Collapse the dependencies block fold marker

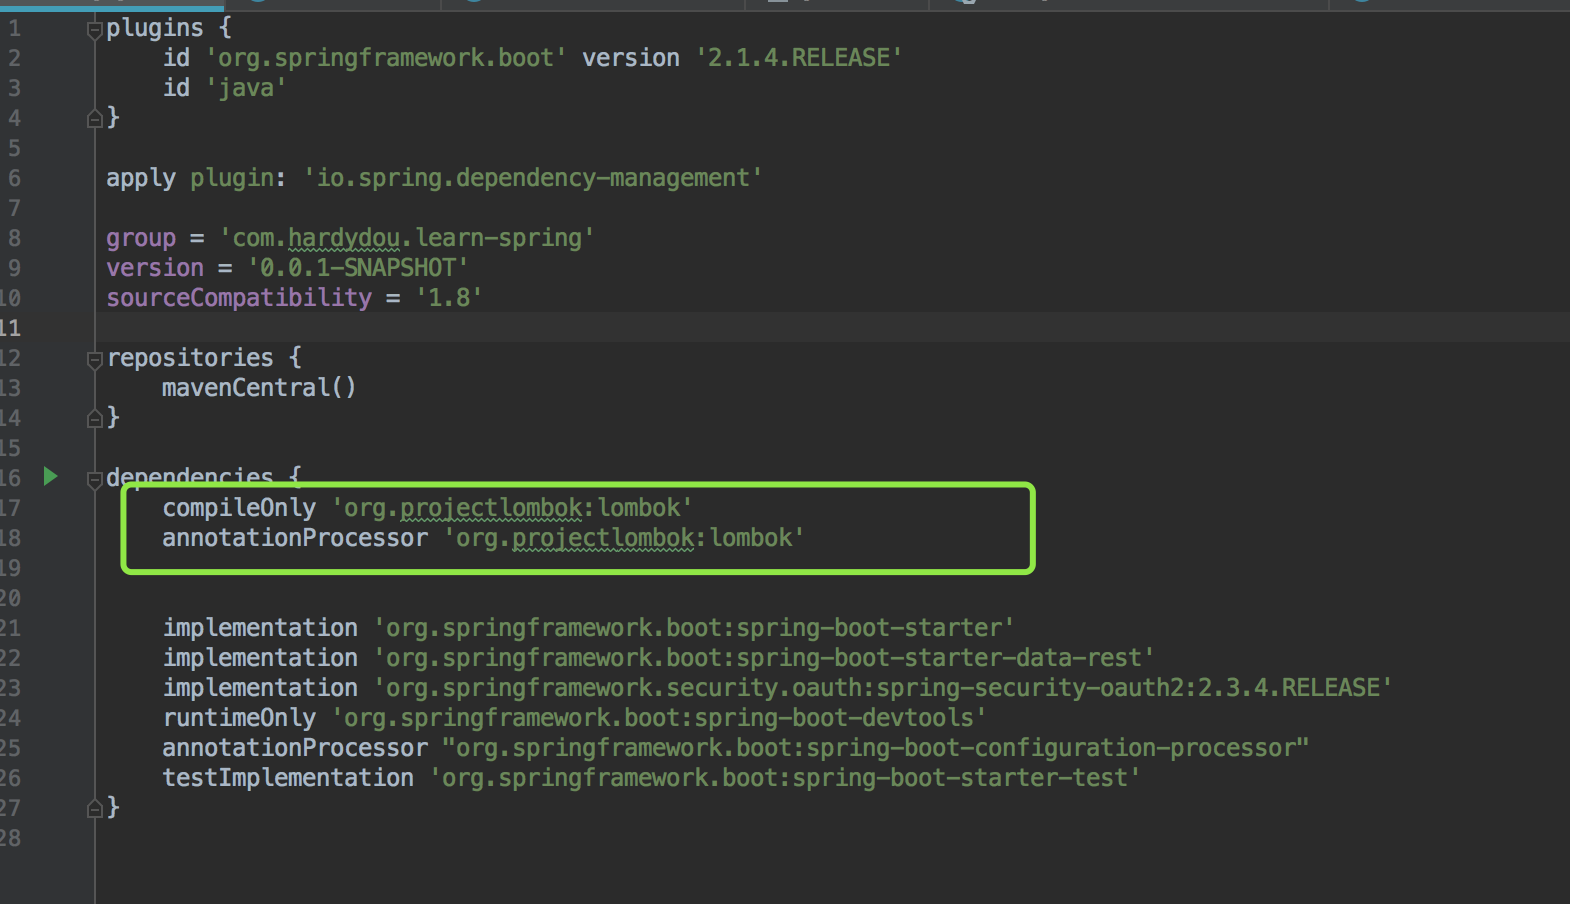[94, 479]
